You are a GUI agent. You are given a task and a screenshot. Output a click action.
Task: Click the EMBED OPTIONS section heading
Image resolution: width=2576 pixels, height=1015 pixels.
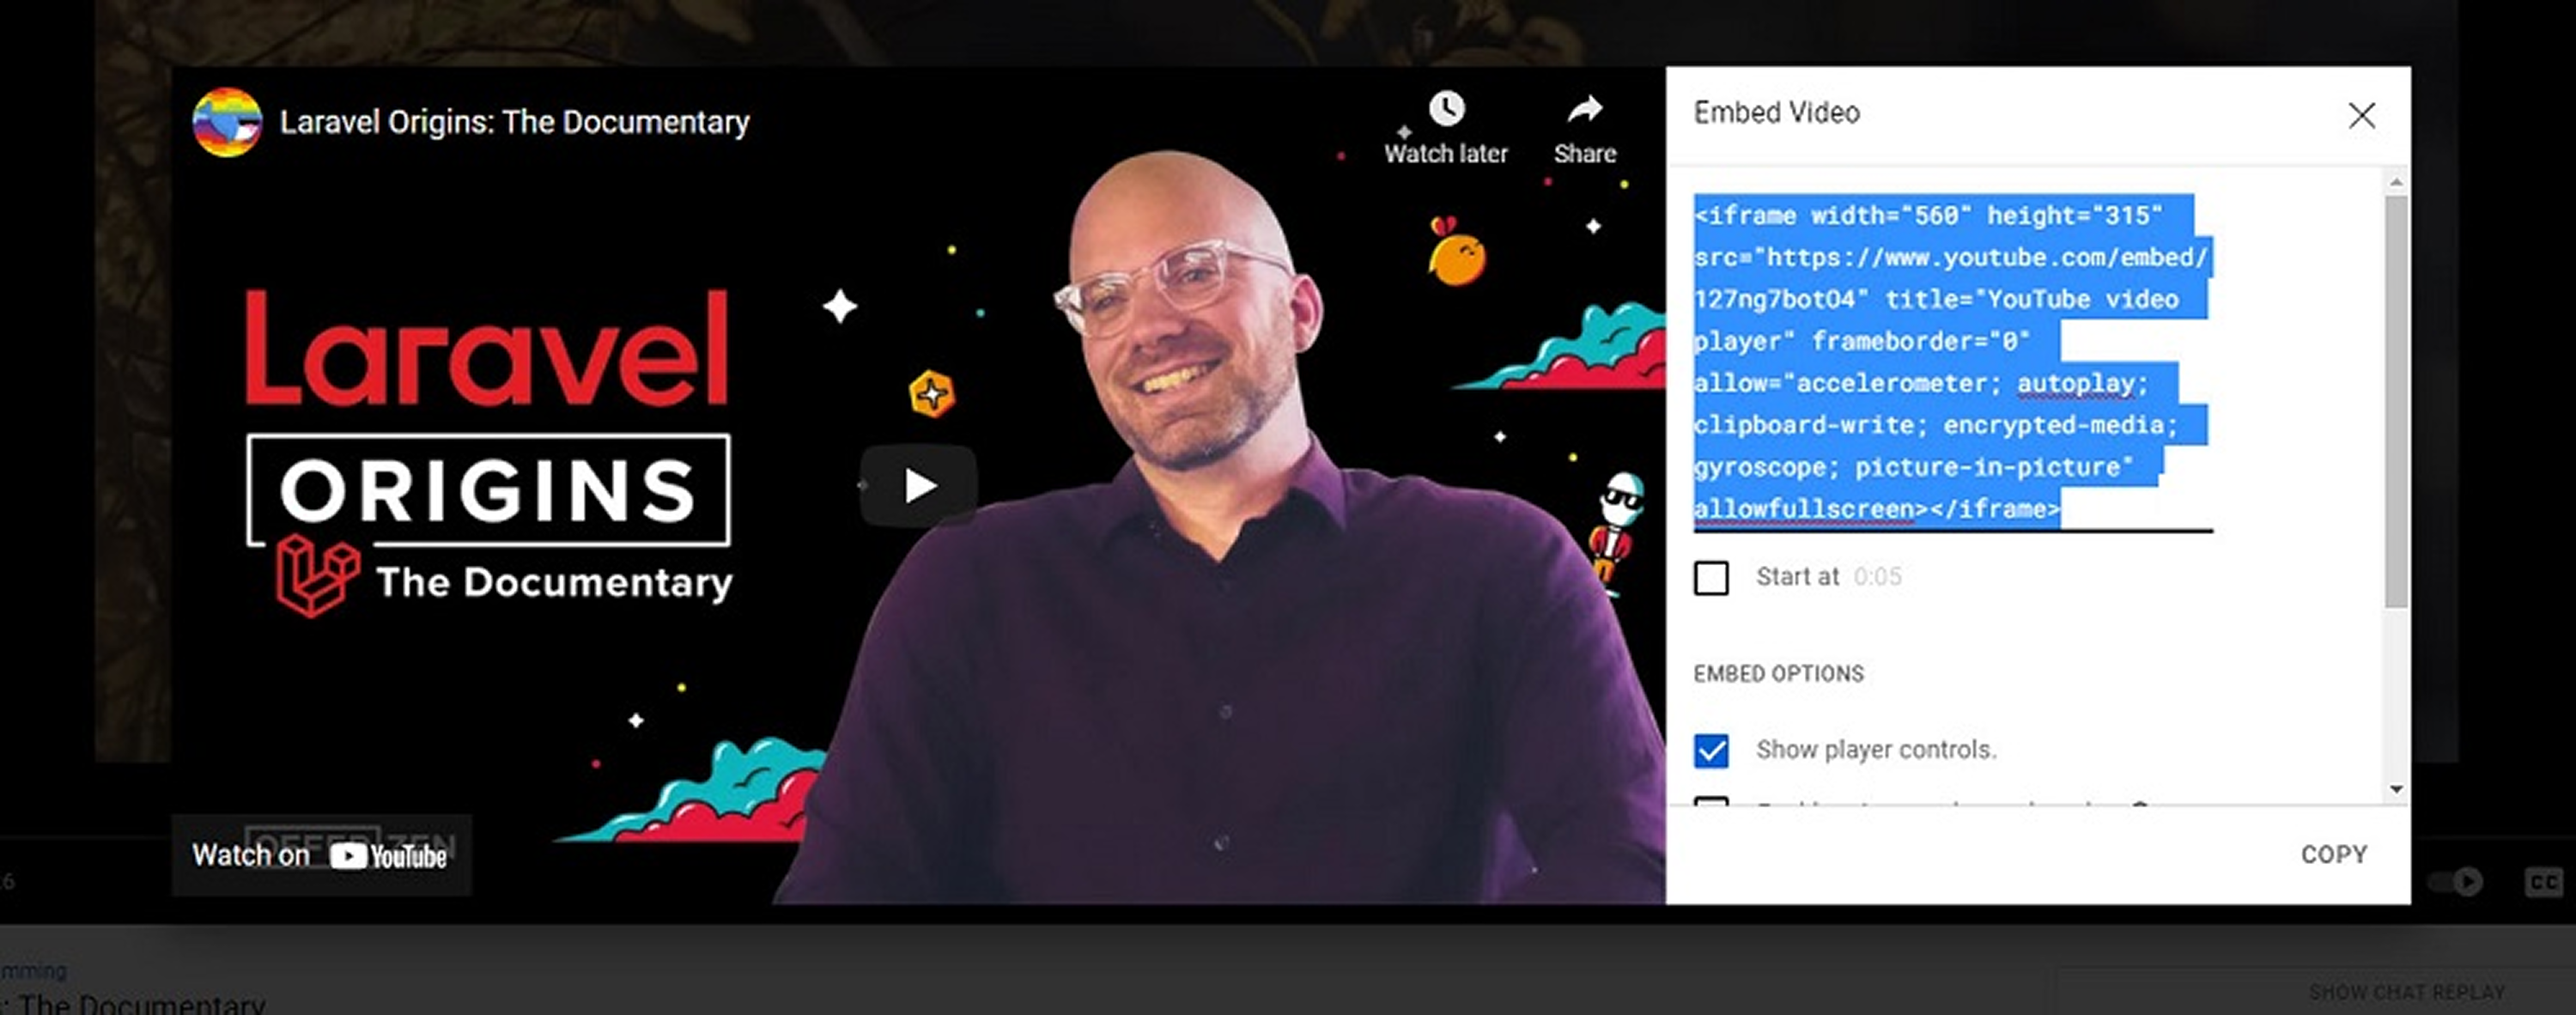(1778, 674)
